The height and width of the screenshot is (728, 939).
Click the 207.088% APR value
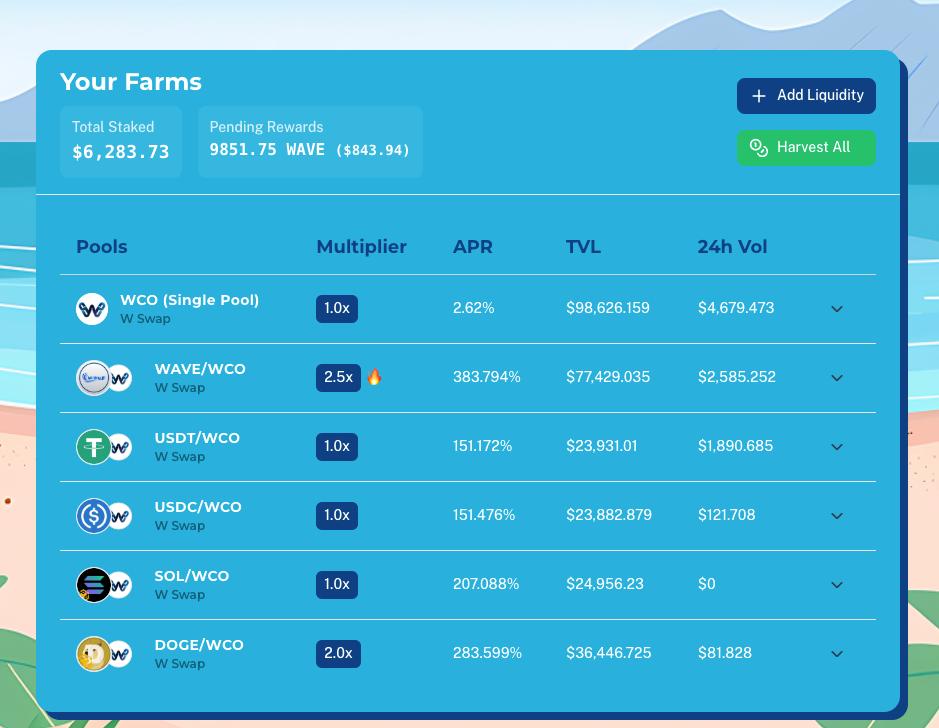(x=486, y=584)
